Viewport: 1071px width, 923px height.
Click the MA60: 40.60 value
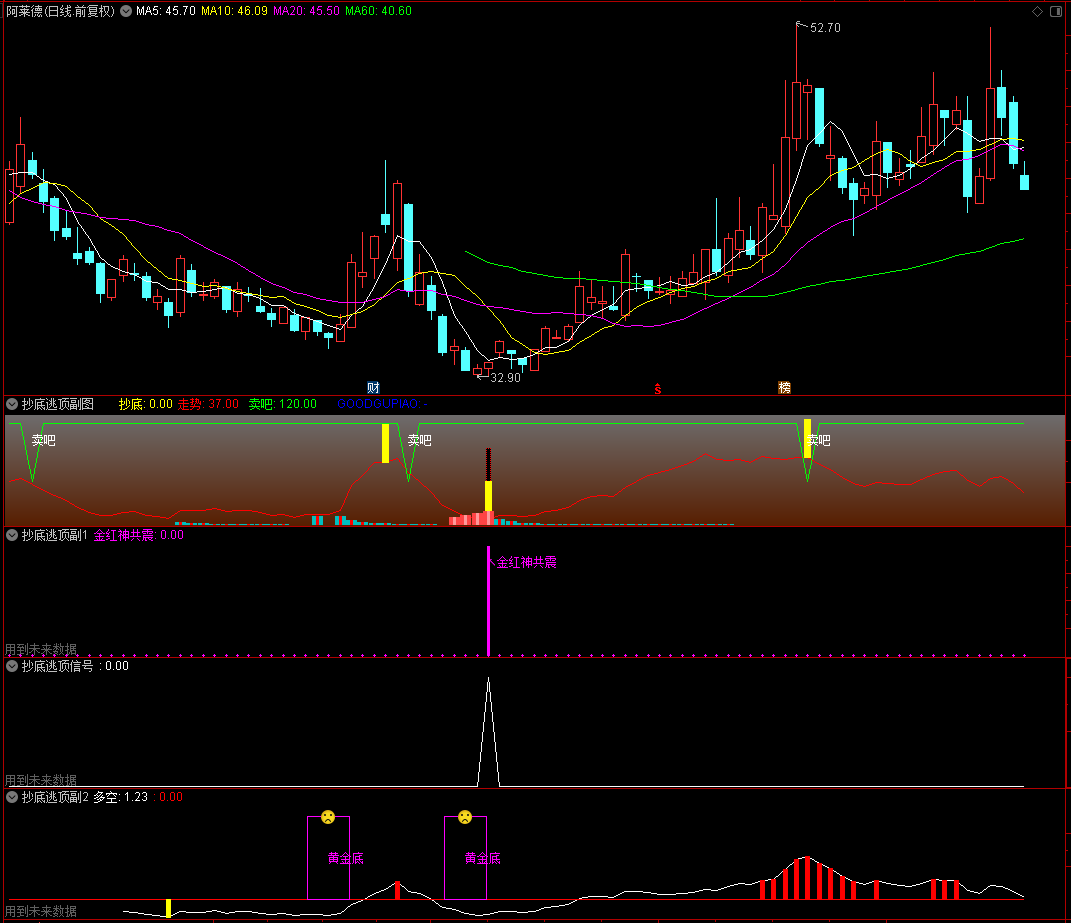378,11
